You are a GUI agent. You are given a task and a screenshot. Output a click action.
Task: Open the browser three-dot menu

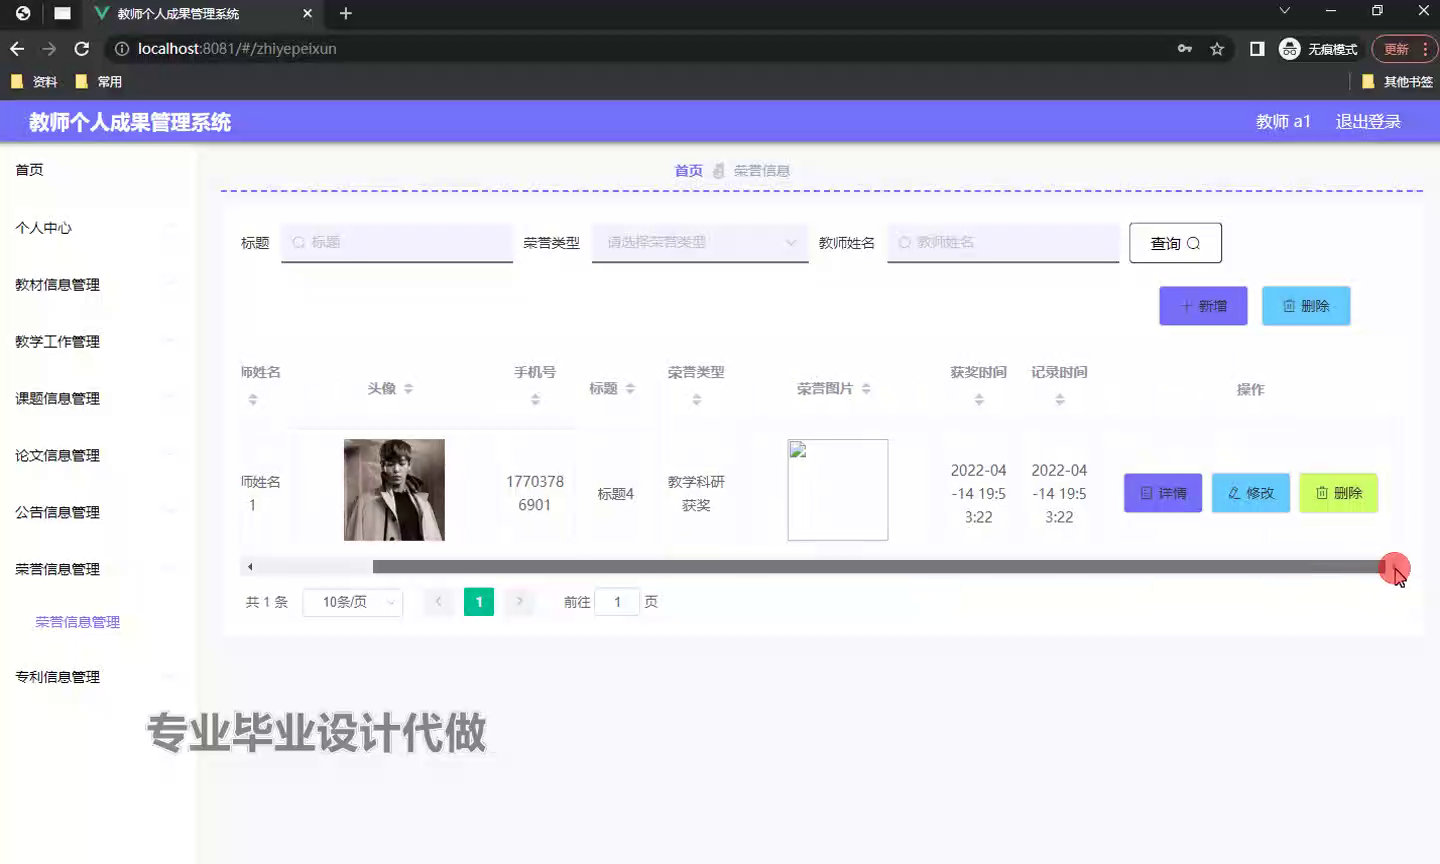coord(1425,49)
